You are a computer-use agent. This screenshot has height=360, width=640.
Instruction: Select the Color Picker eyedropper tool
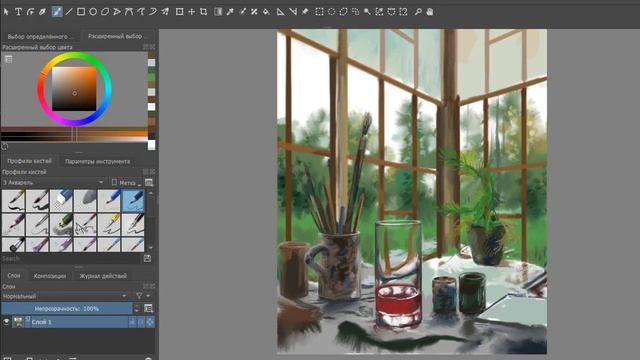click(x=230, y=12)
